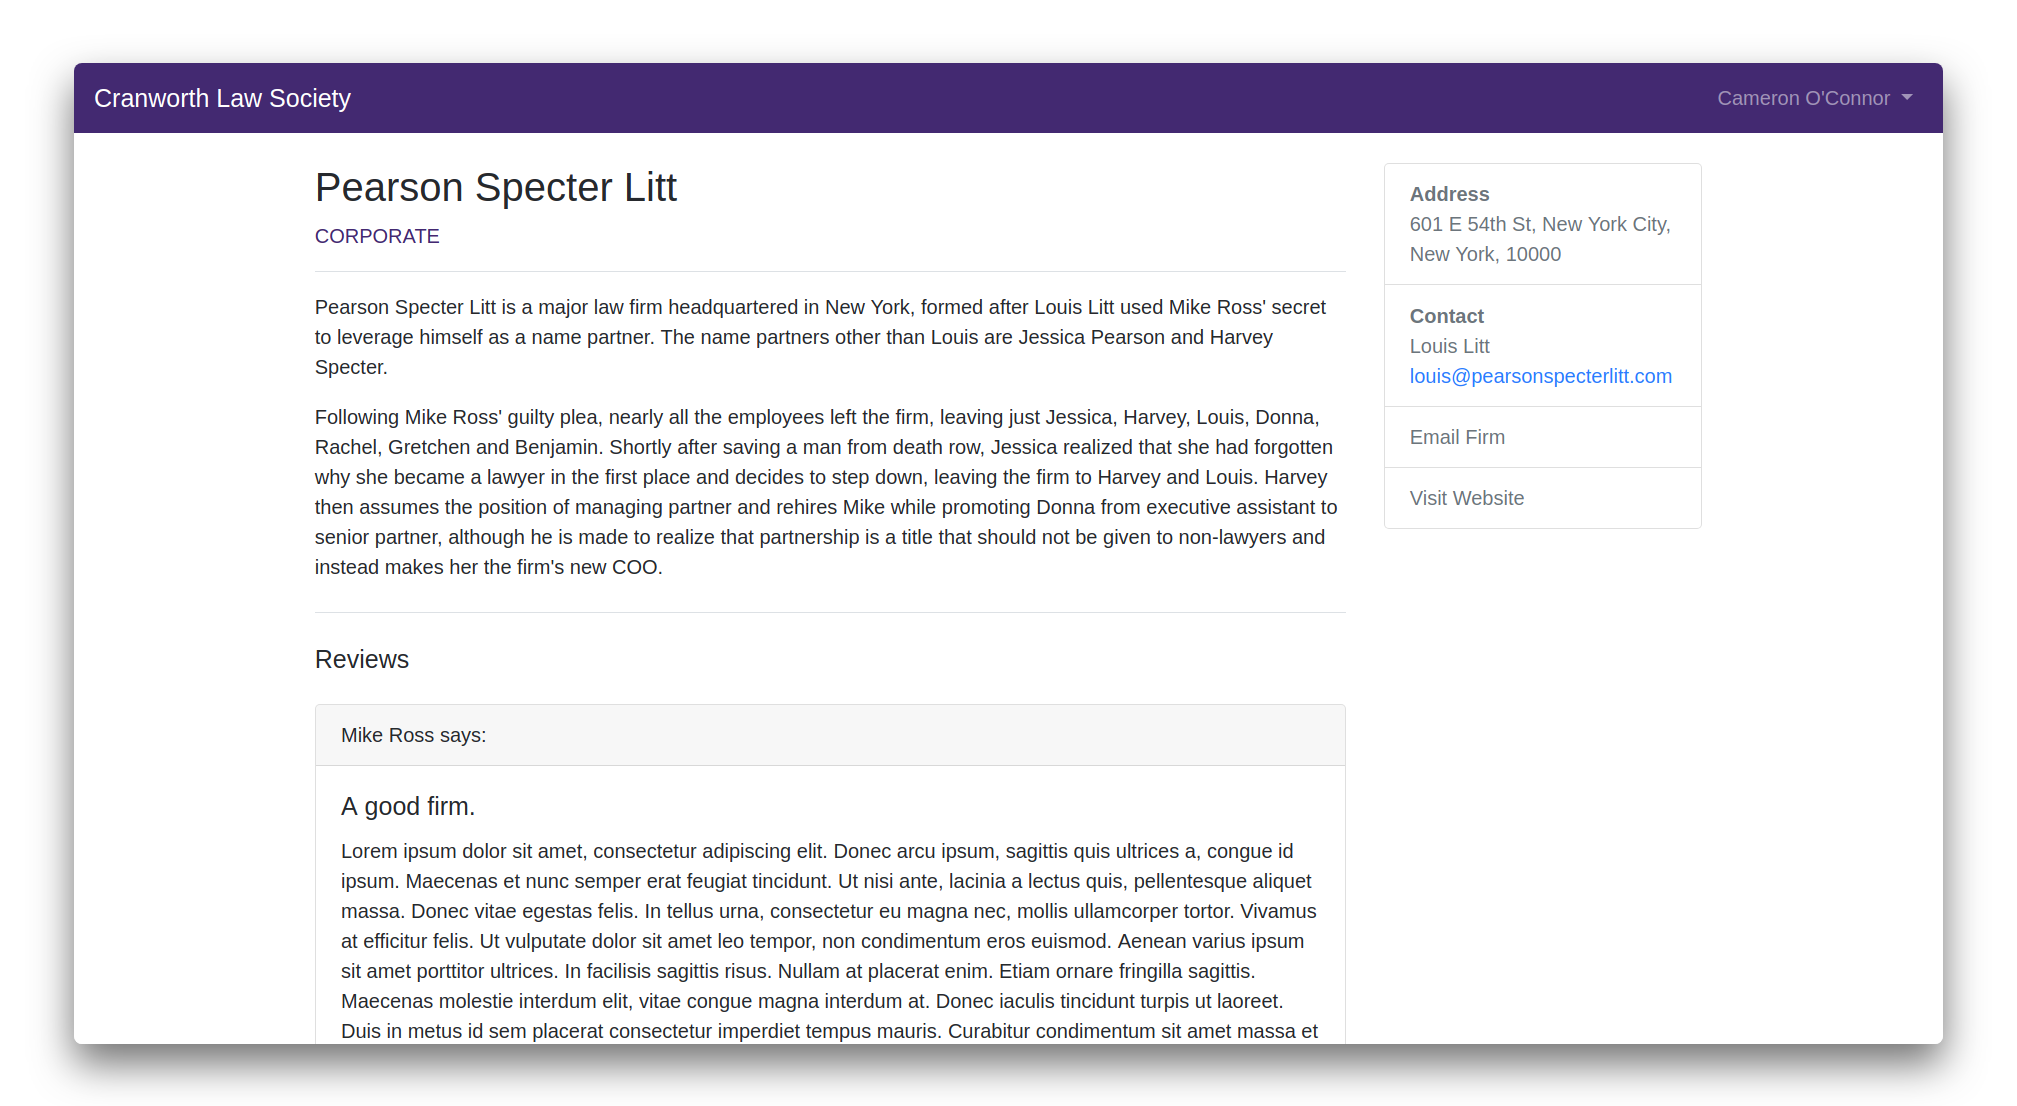Click the Lorem ipsum review body text

(829, 941)
